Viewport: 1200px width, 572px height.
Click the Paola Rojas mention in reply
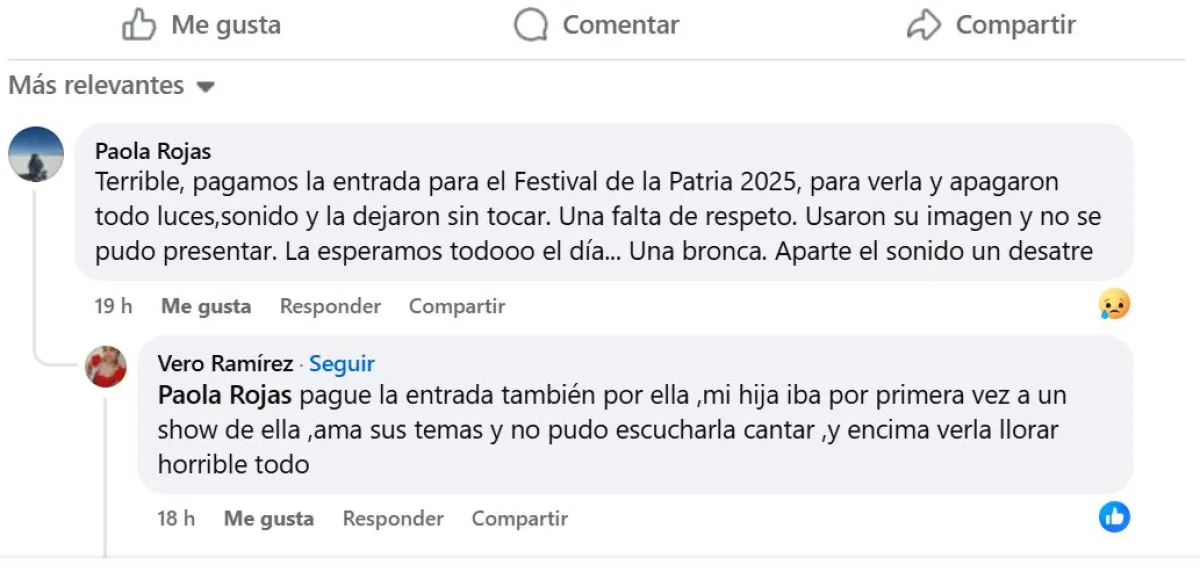pos(225,395)
